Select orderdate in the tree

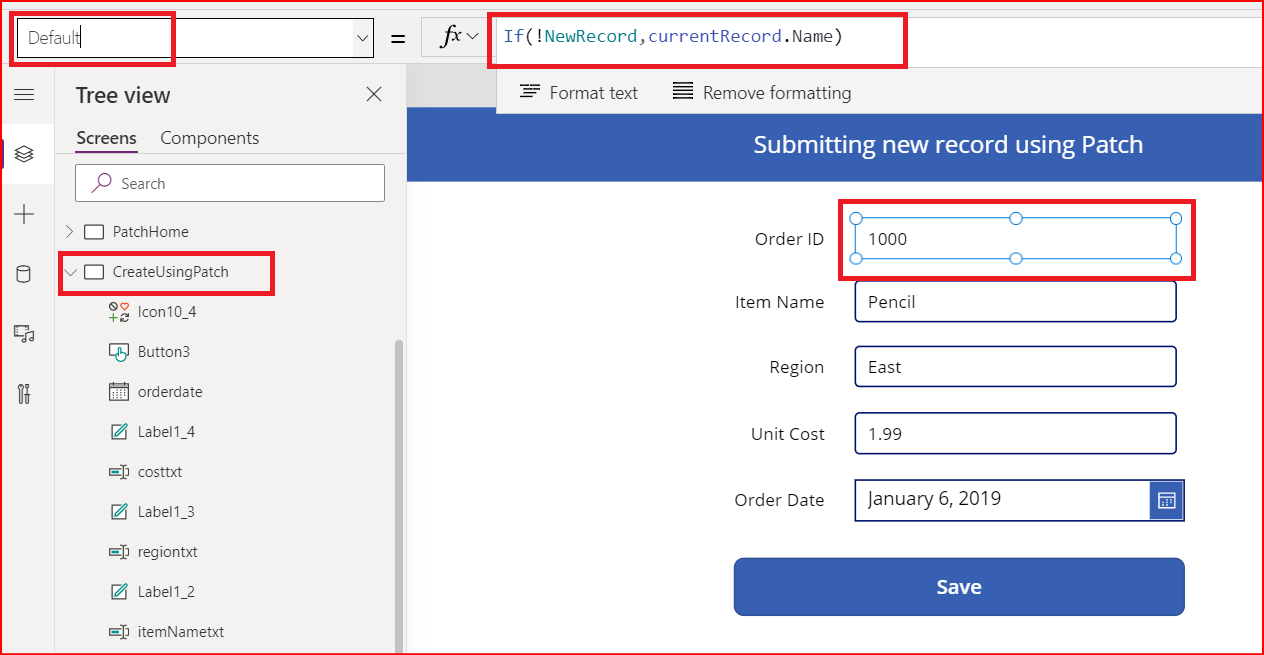170,392
